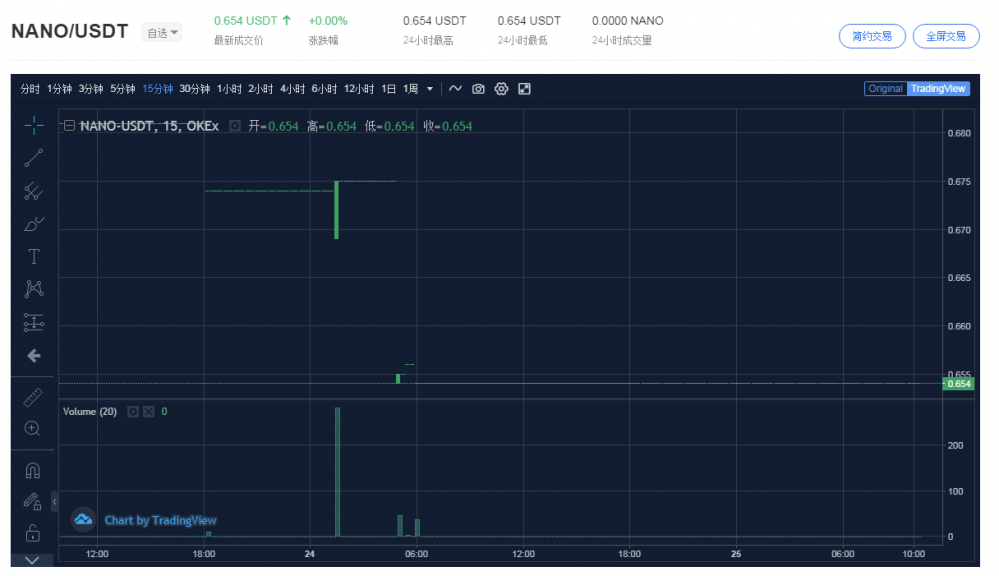Select the Text annotation tool
This screenshot has height=576, width=999.
33,256
